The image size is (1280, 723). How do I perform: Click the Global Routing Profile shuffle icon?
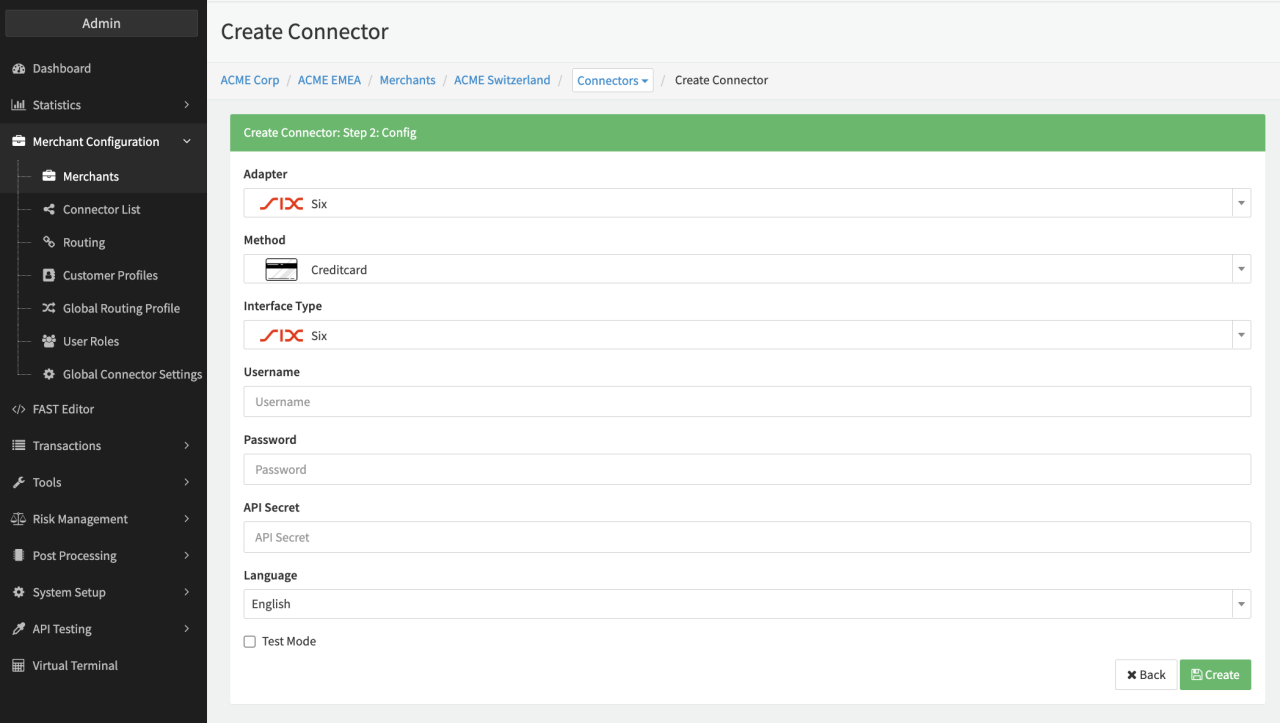[x=49, y=309]
